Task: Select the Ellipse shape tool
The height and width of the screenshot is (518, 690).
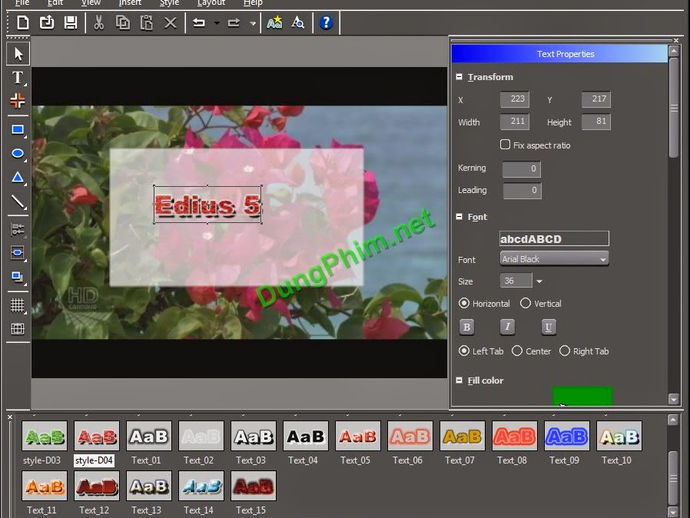Action: click(18, 154)
